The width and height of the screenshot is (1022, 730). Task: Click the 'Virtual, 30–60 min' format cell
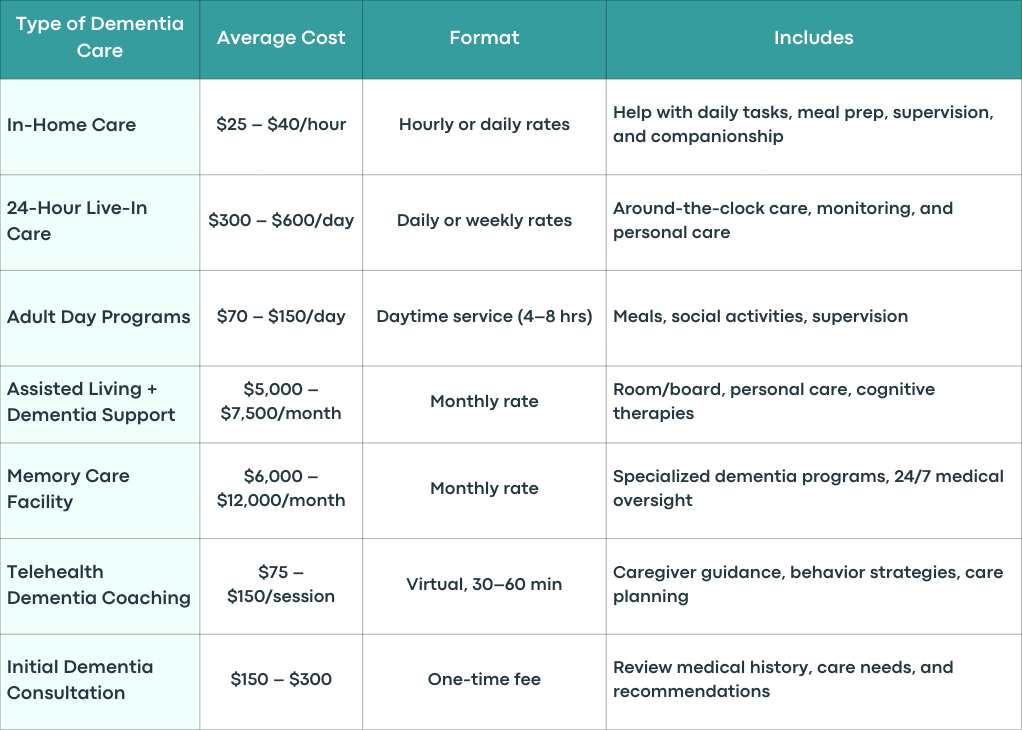484,586
